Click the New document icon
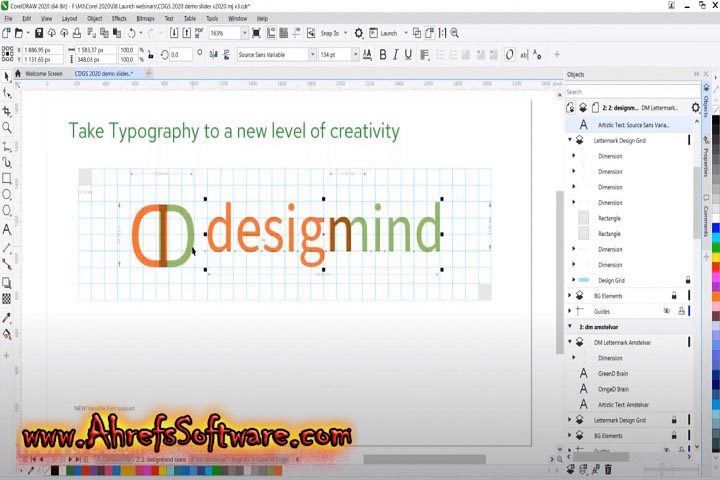The image size is (720, 480). pyautogui.click(x=6, y=33)
